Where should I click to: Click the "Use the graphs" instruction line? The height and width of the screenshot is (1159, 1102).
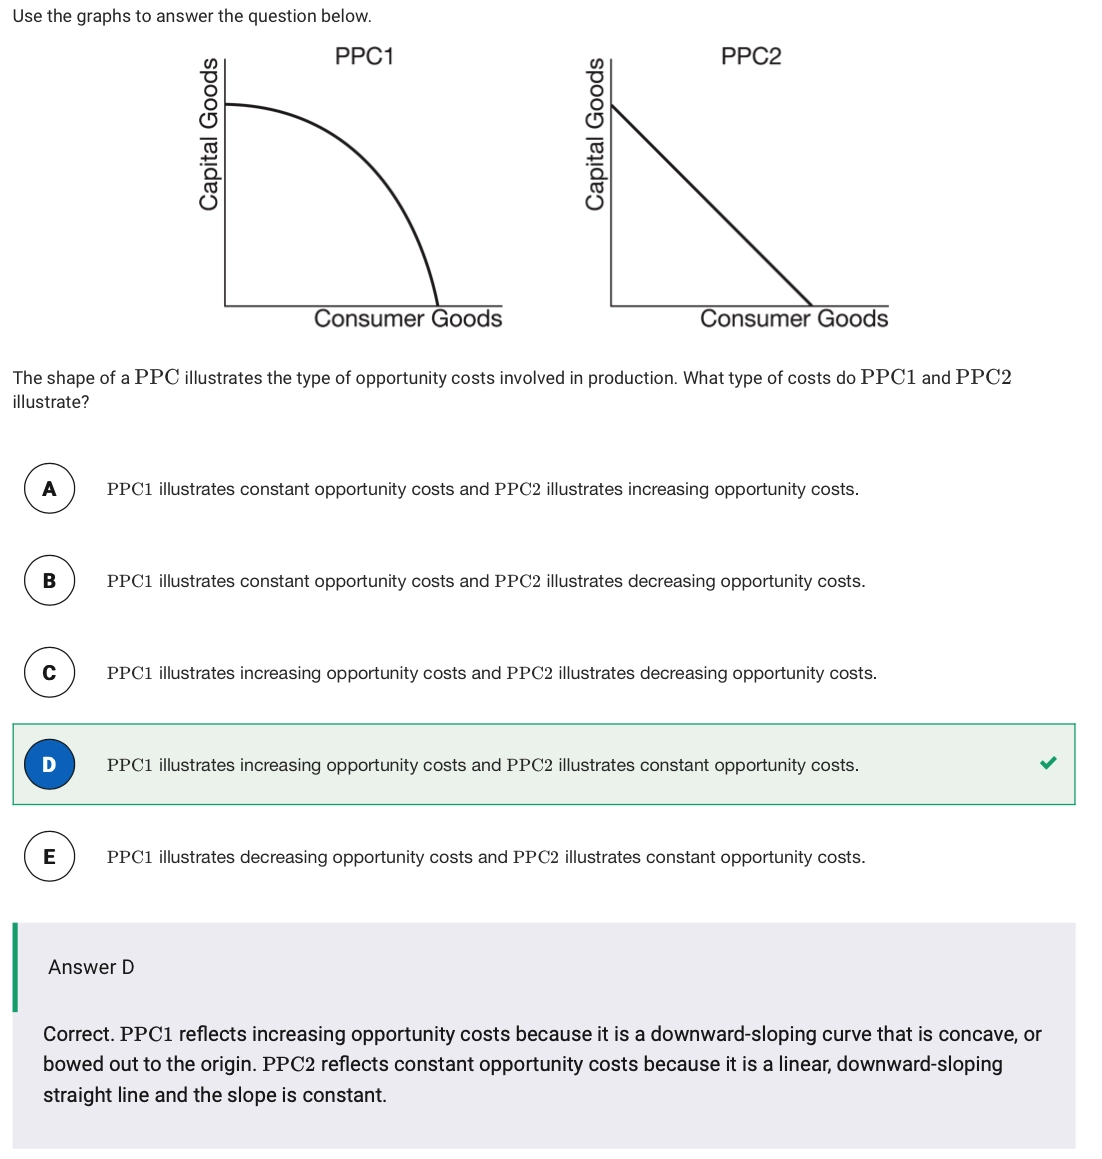(192, 16)
